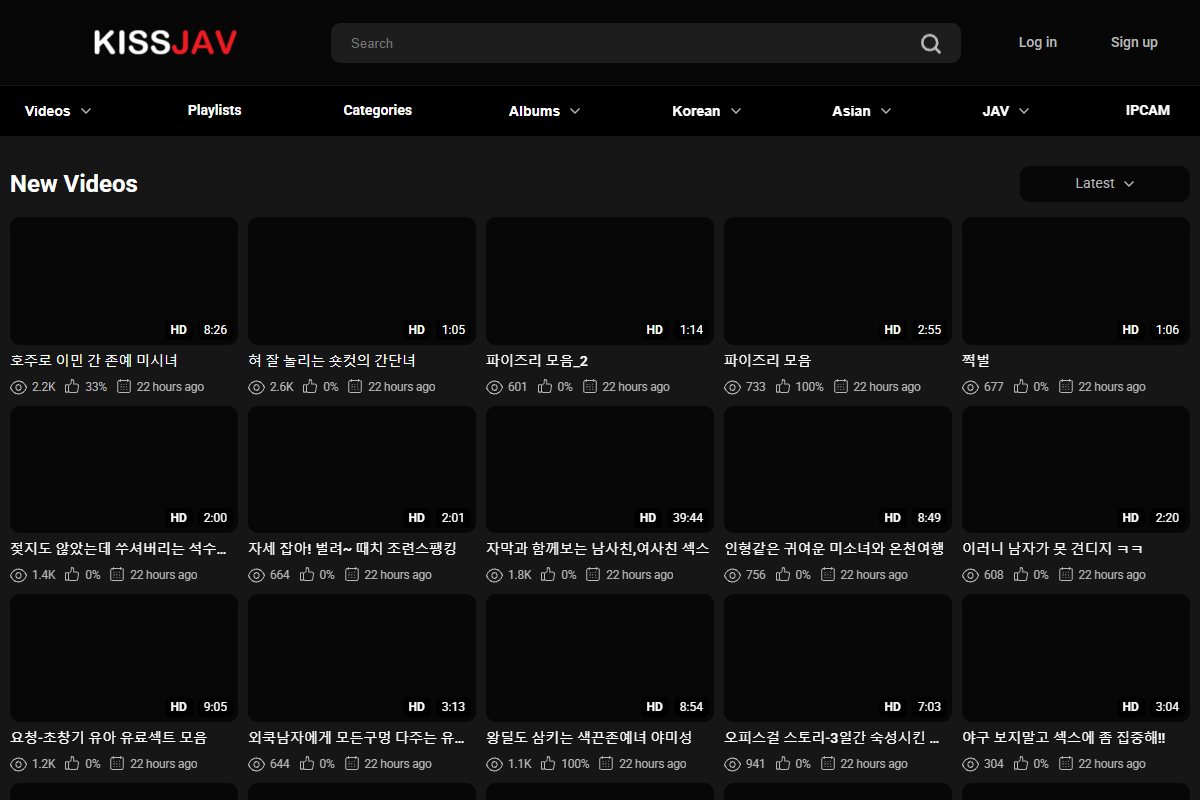Viewport: 1200px width, 800px height.
Task: Open the Latest sorting dropdown
Action: click(1104, 184)
